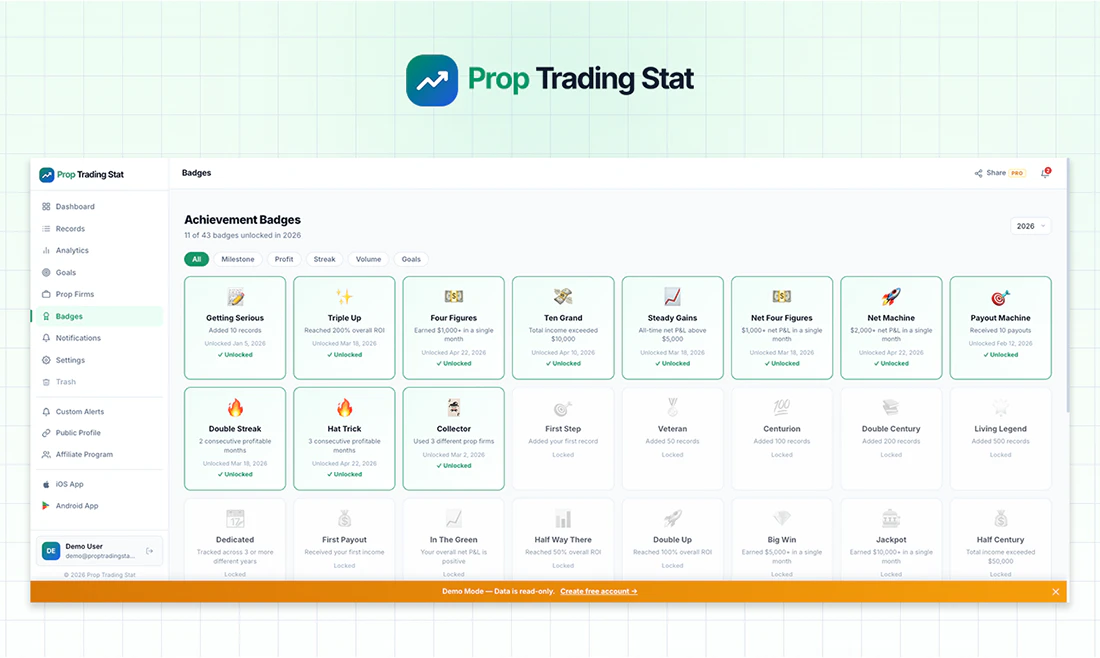Image resolution: width=1100 pixels, height=658 pixels.
Task: Open the Goals sidebar item
Action: pos(98,272)
